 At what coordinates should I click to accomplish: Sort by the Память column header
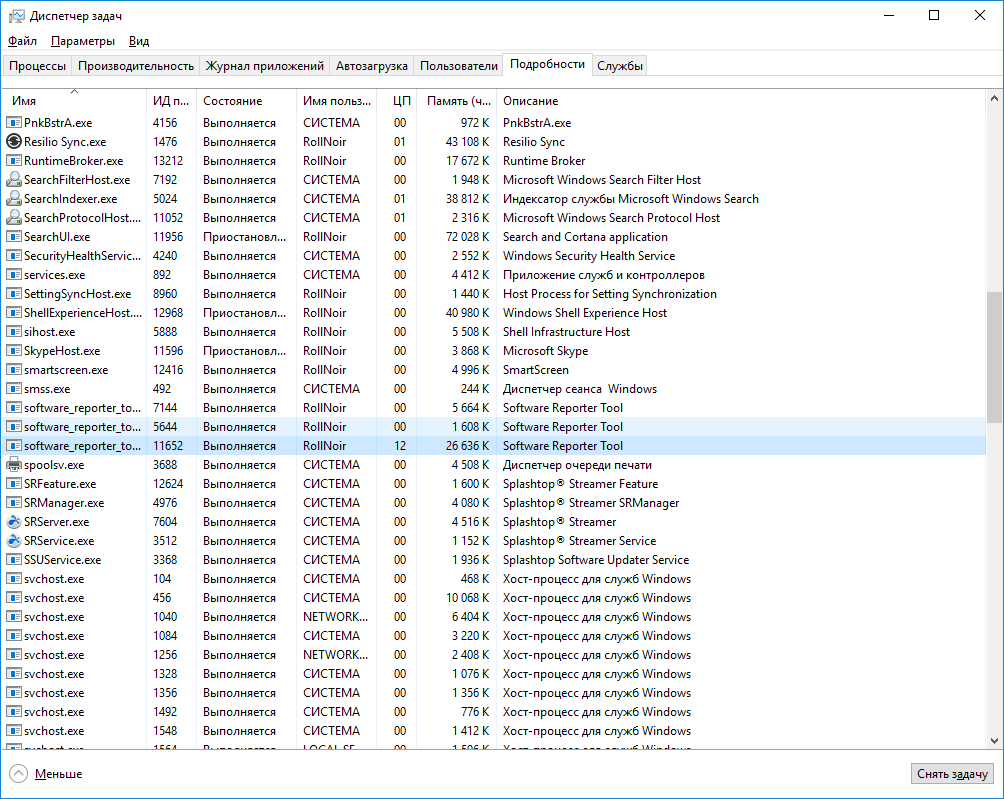pyautogui.click(x=456, y=101)
